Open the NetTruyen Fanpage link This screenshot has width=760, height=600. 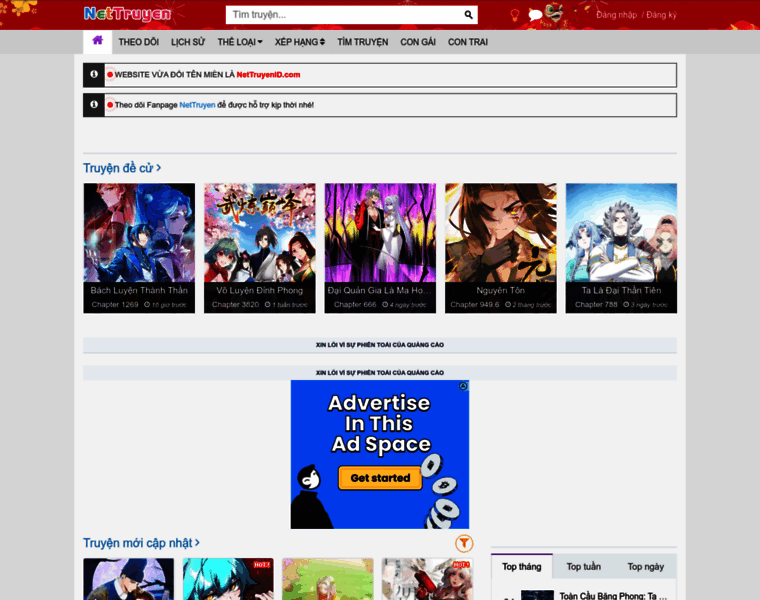point(197,105)
